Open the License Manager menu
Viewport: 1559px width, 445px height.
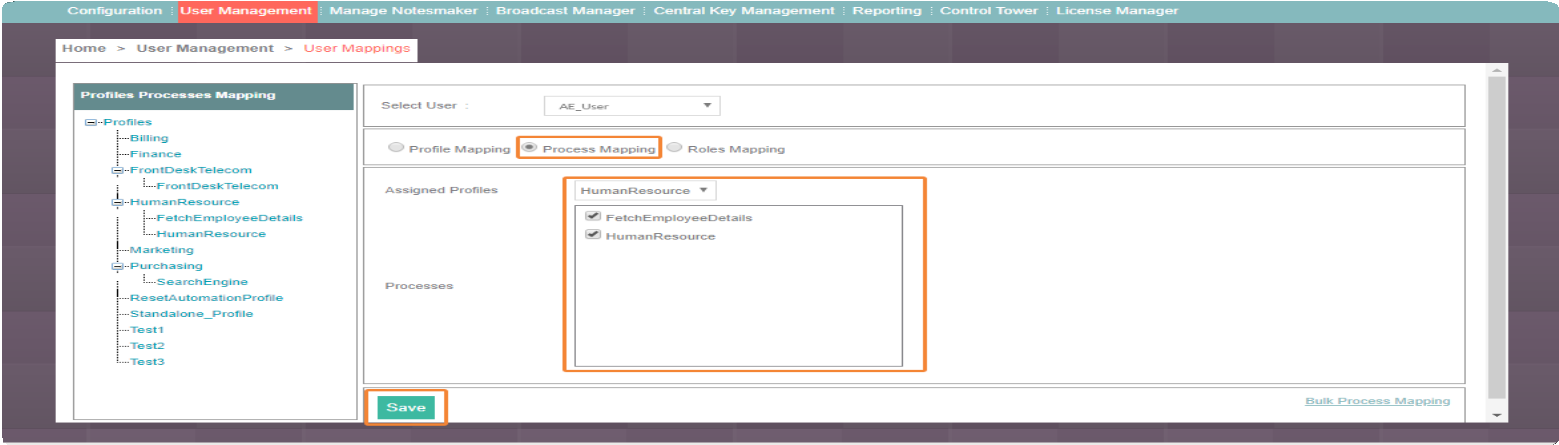1117,11
